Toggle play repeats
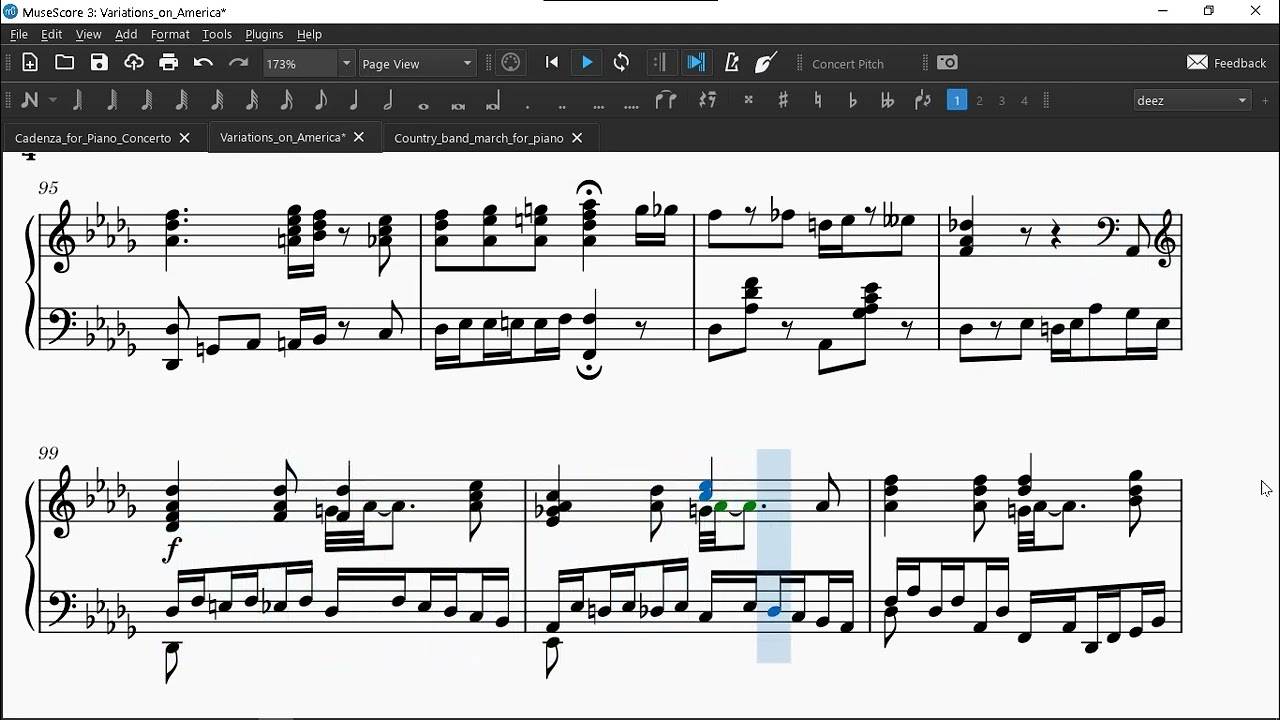The width and height of the screenshot is (1280, 720). pos(659,63)
